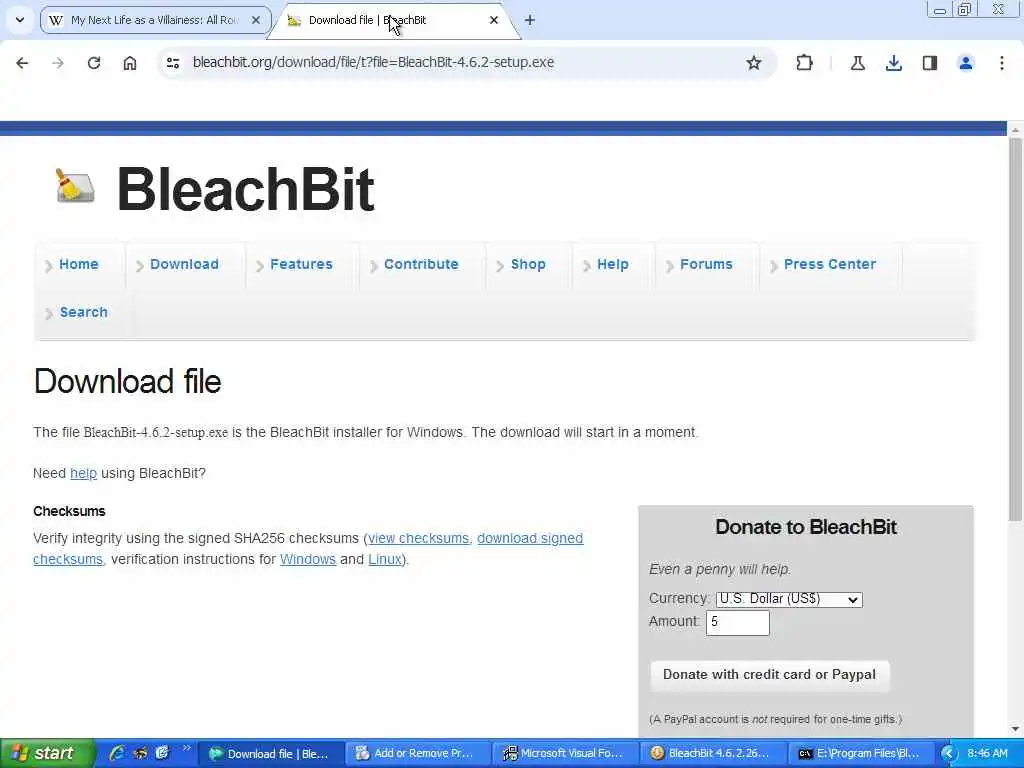The image size is (1024, 768).
Task: Show browser Downloads icon
Action: point(893,63)
